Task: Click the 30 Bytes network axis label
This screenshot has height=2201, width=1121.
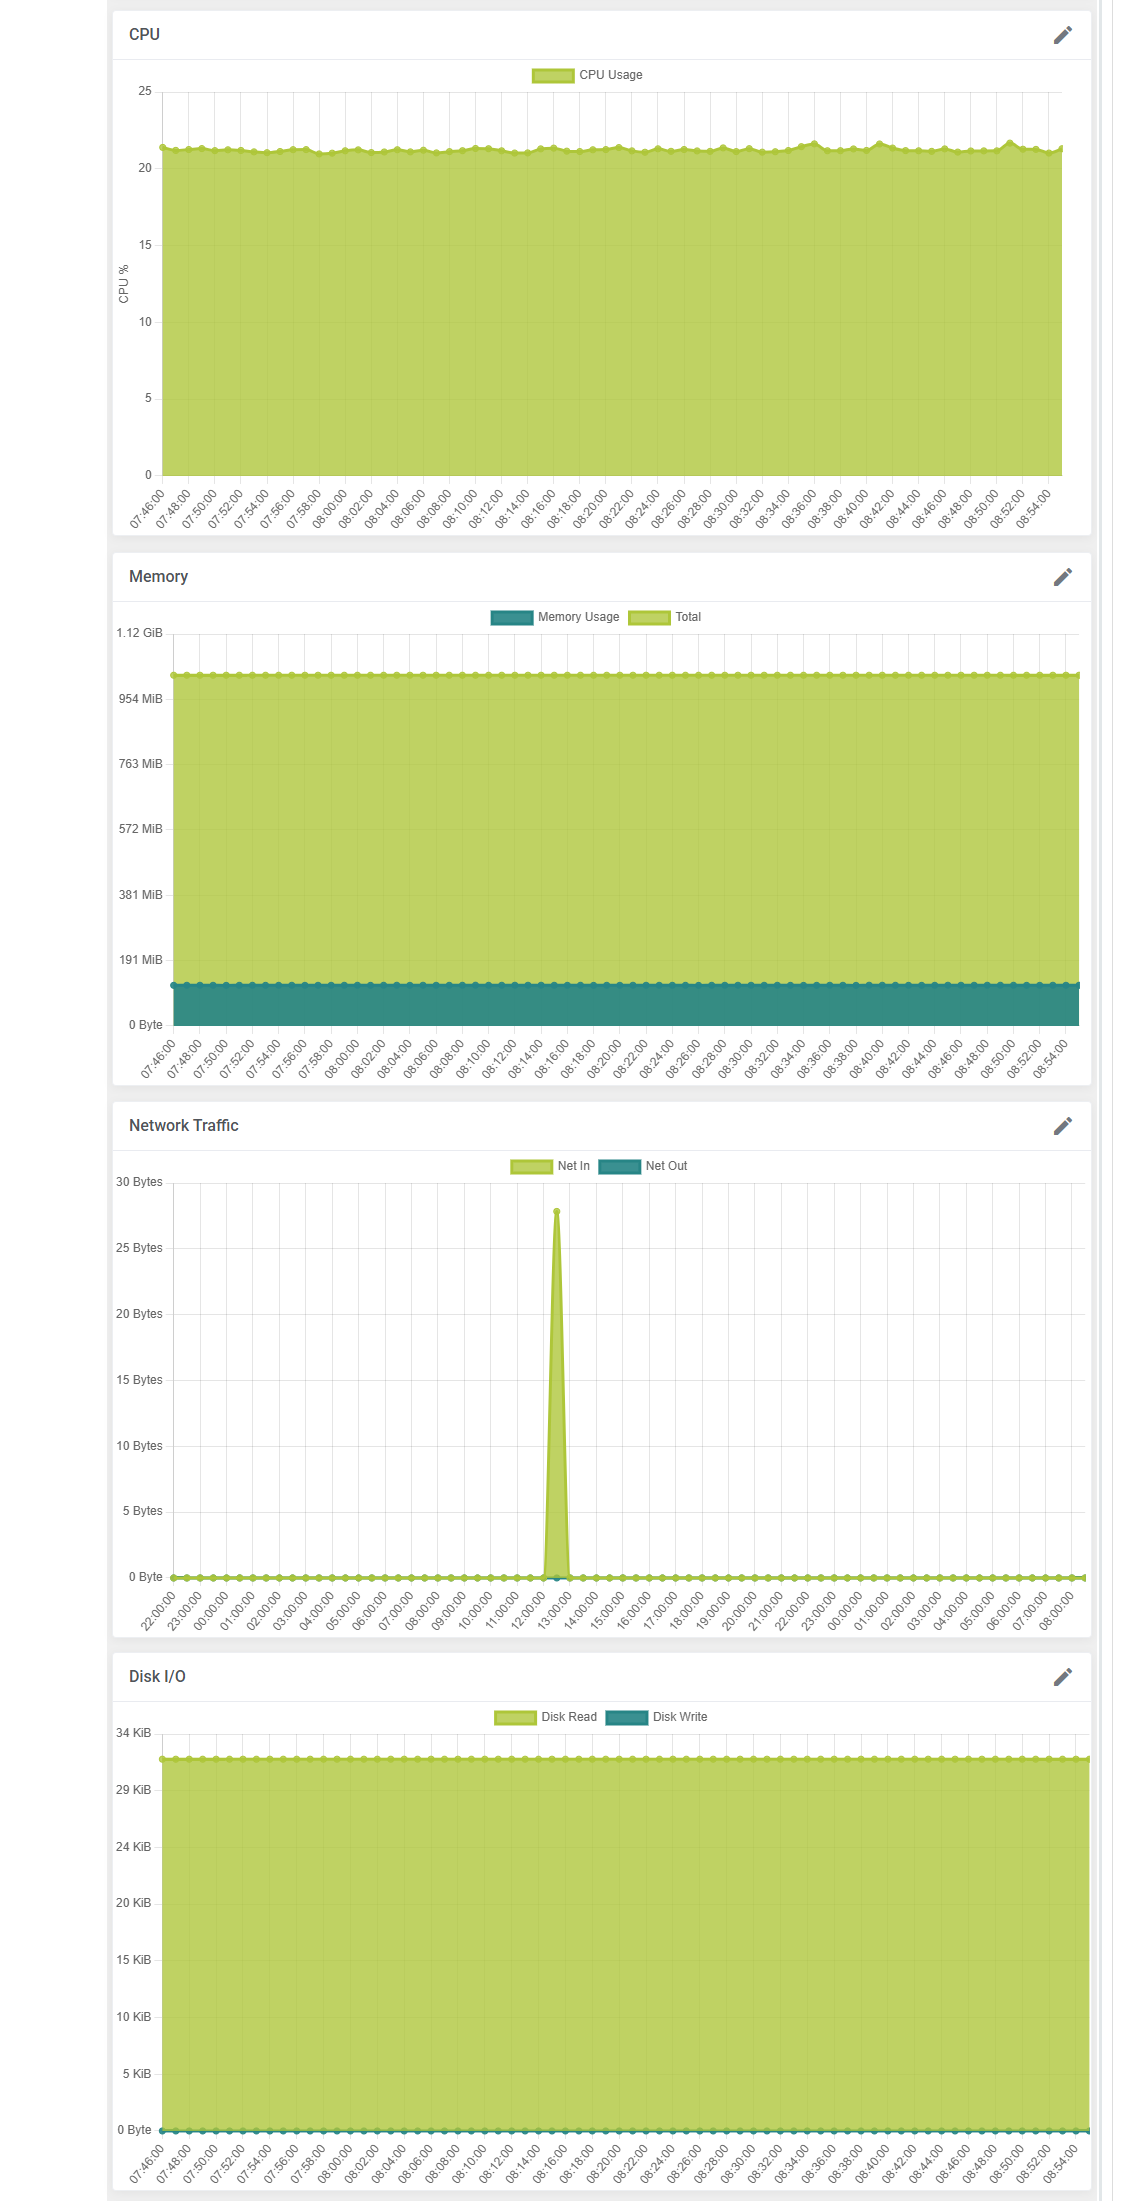Action: [139, 1182]
